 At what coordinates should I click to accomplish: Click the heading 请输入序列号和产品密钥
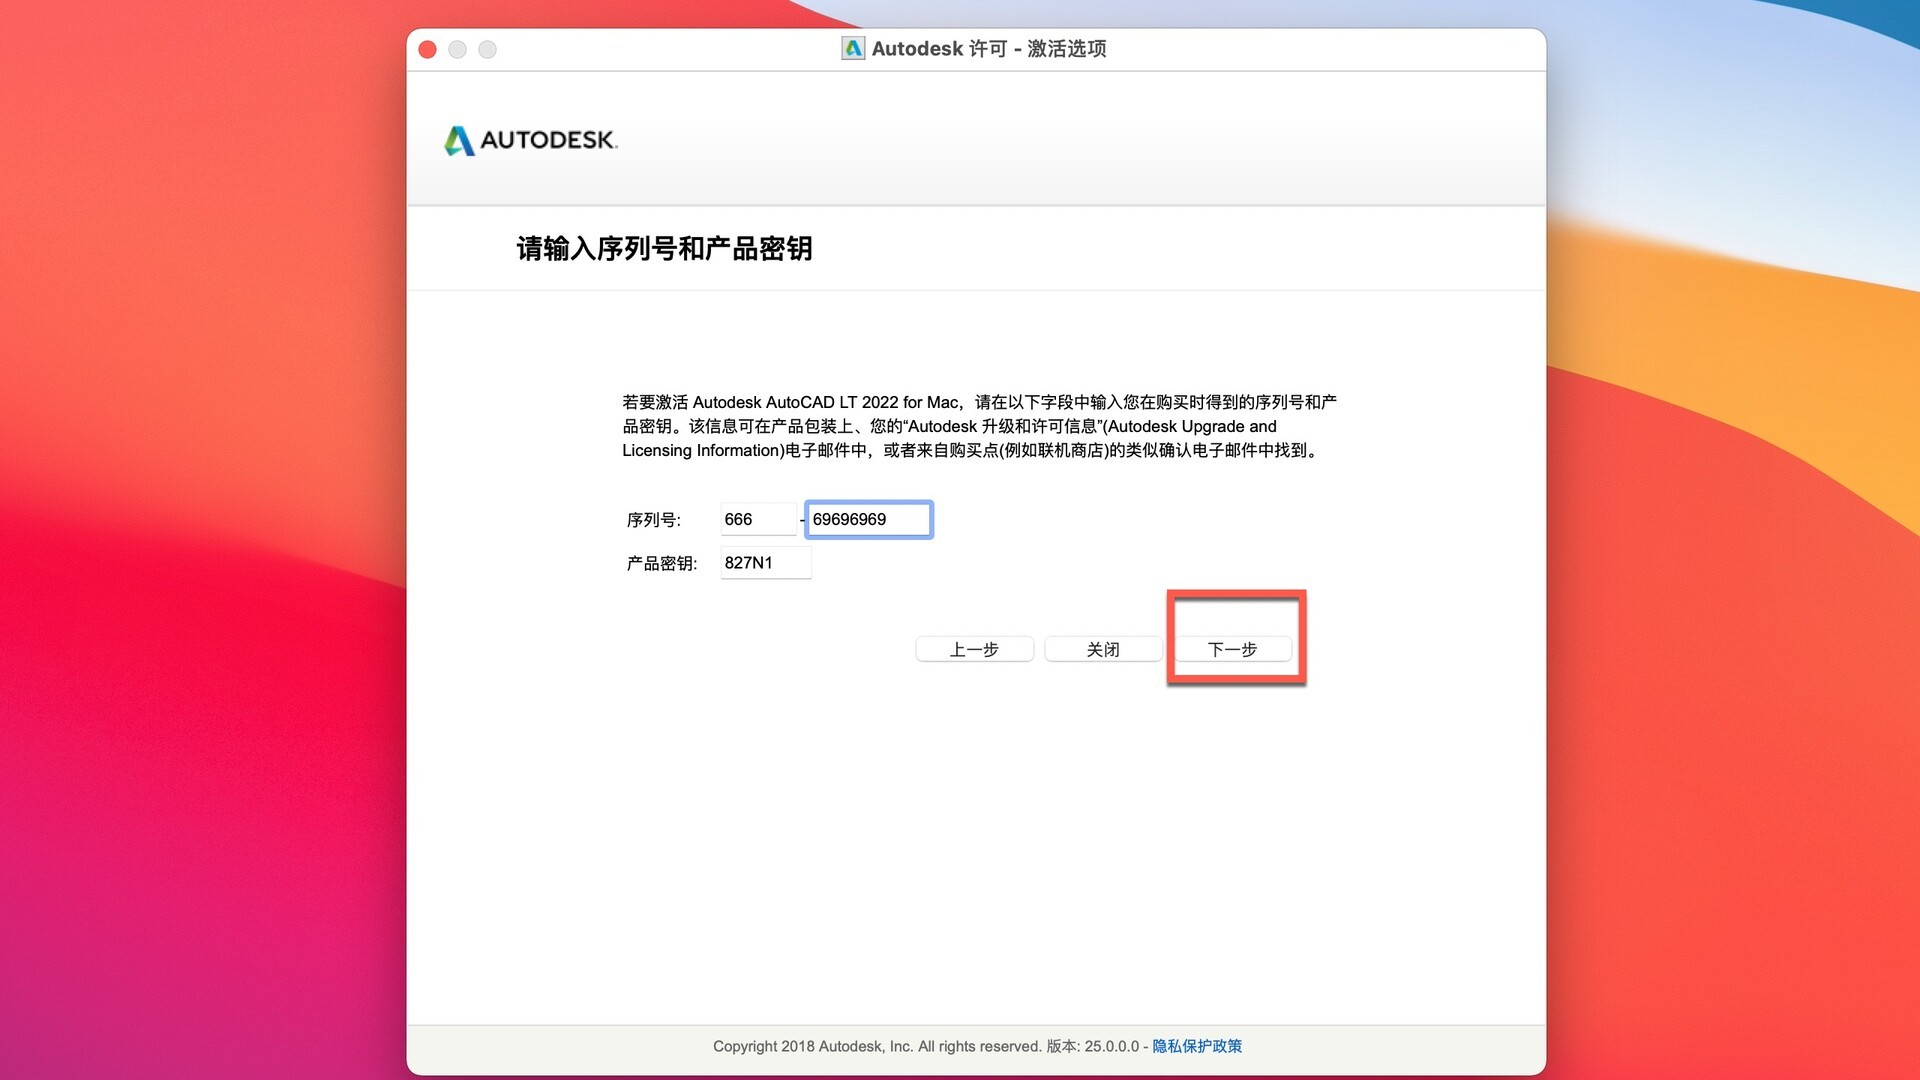(x=664, y=248)
